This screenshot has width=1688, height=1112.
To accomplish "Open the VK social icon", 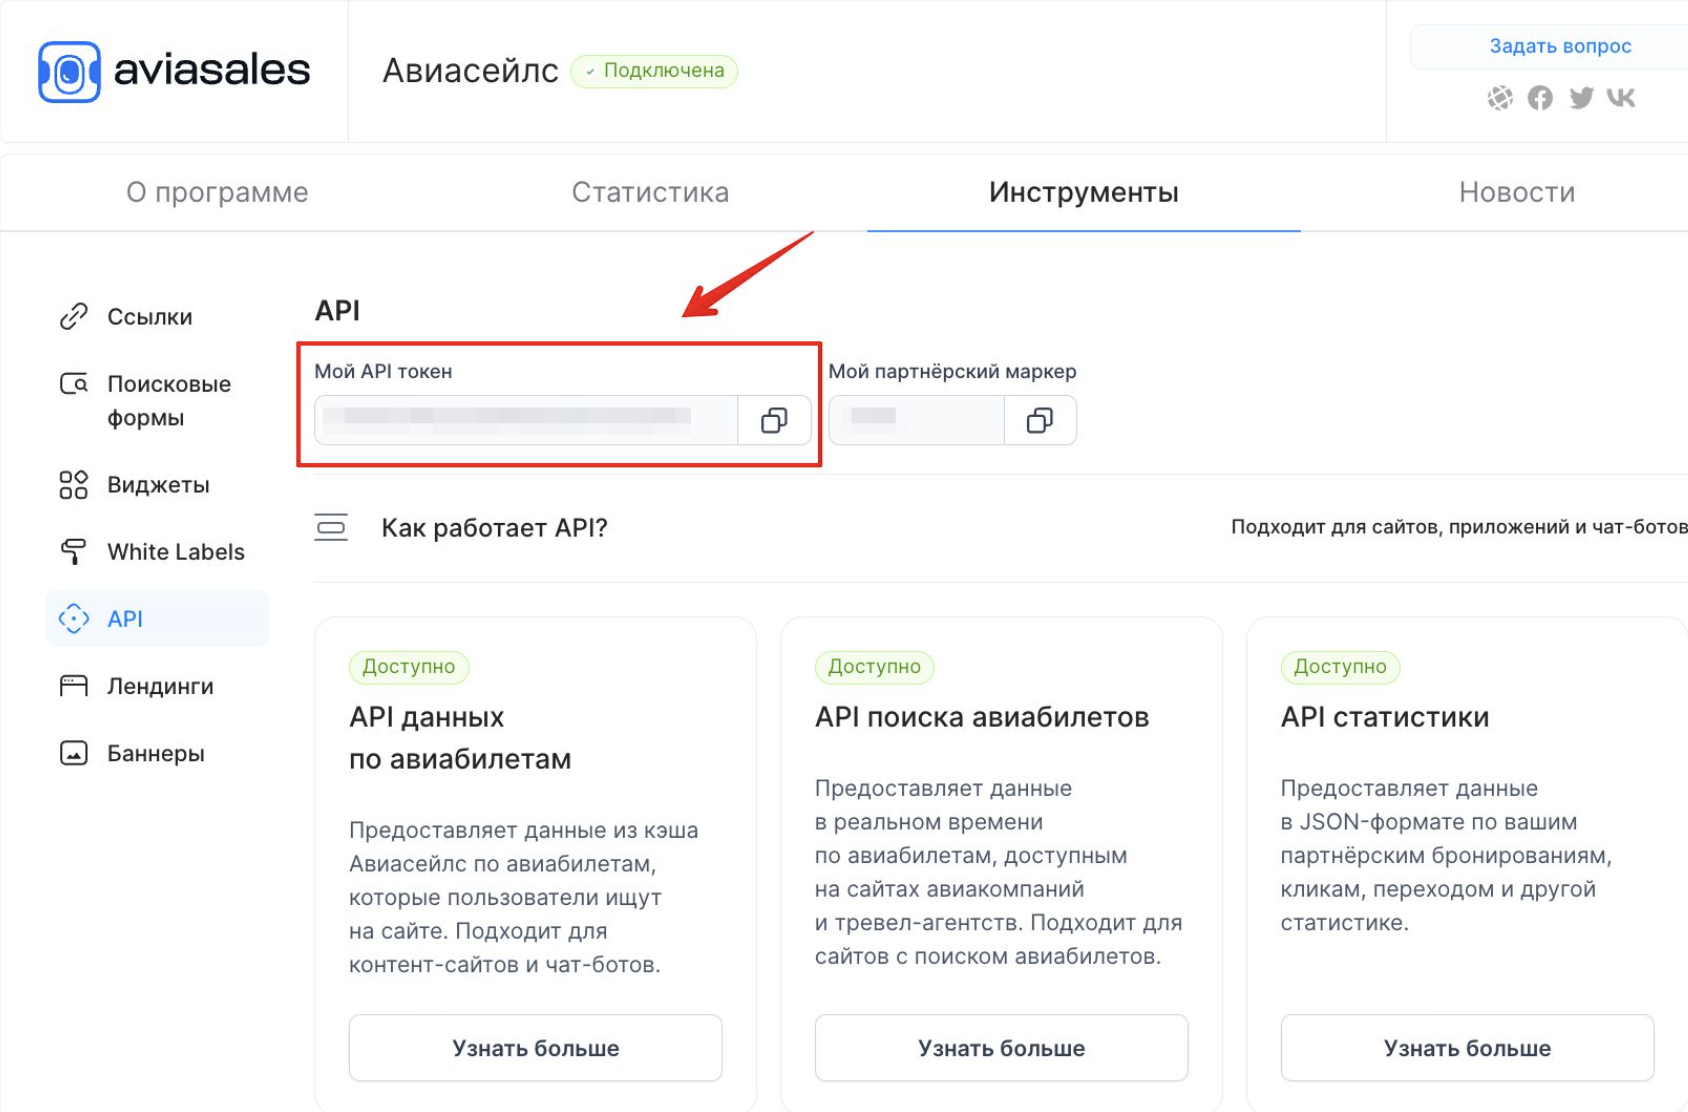I will tap(1622, 98).
